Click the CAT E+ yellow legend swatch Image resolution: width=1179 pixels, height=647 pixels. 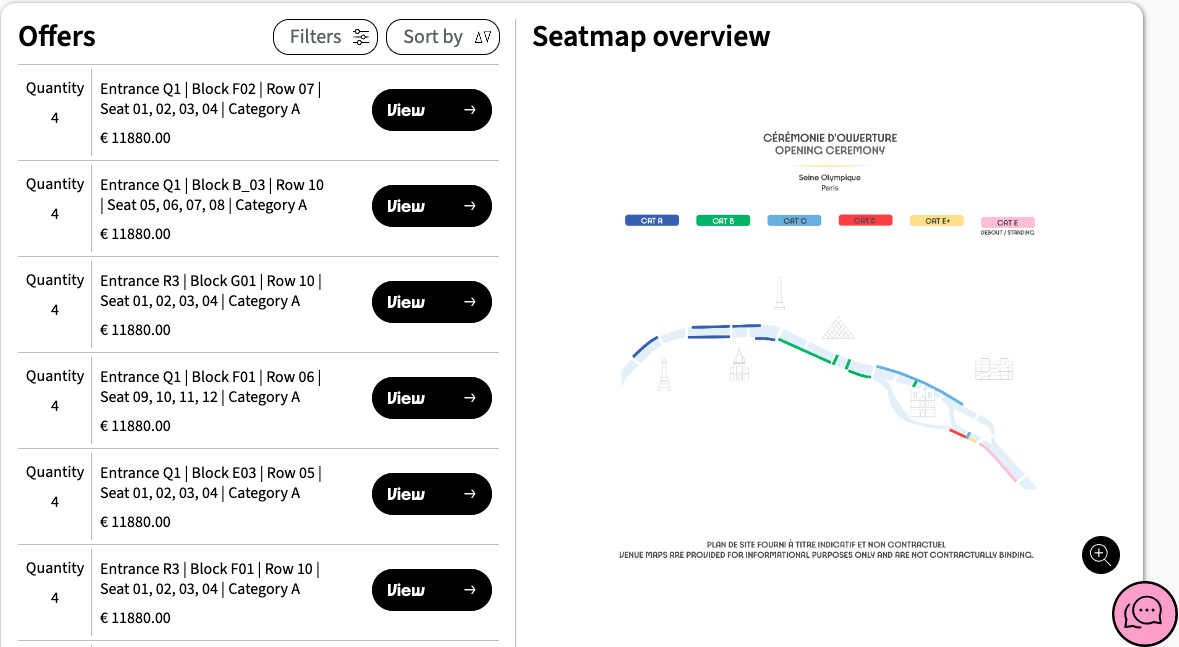936,221
